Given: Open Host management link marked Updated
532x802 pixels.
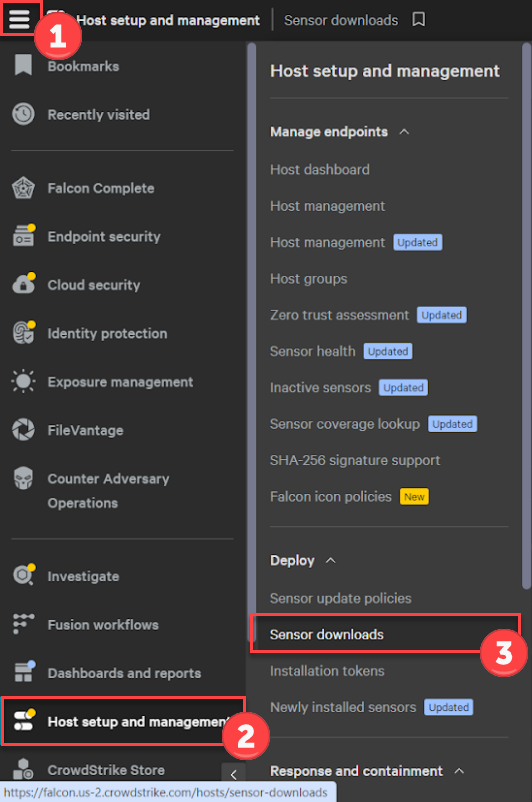Looking at the screenshot, I should pyautogui.click(x=327, y=242).
